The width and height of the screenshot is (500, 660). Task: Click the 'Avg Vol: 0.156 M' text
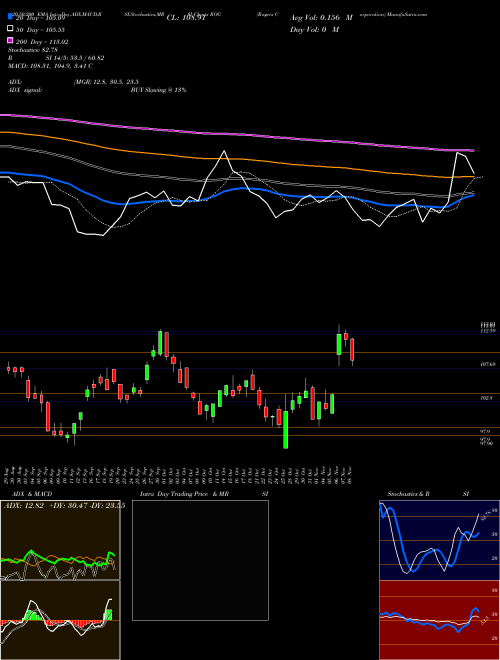321,18
